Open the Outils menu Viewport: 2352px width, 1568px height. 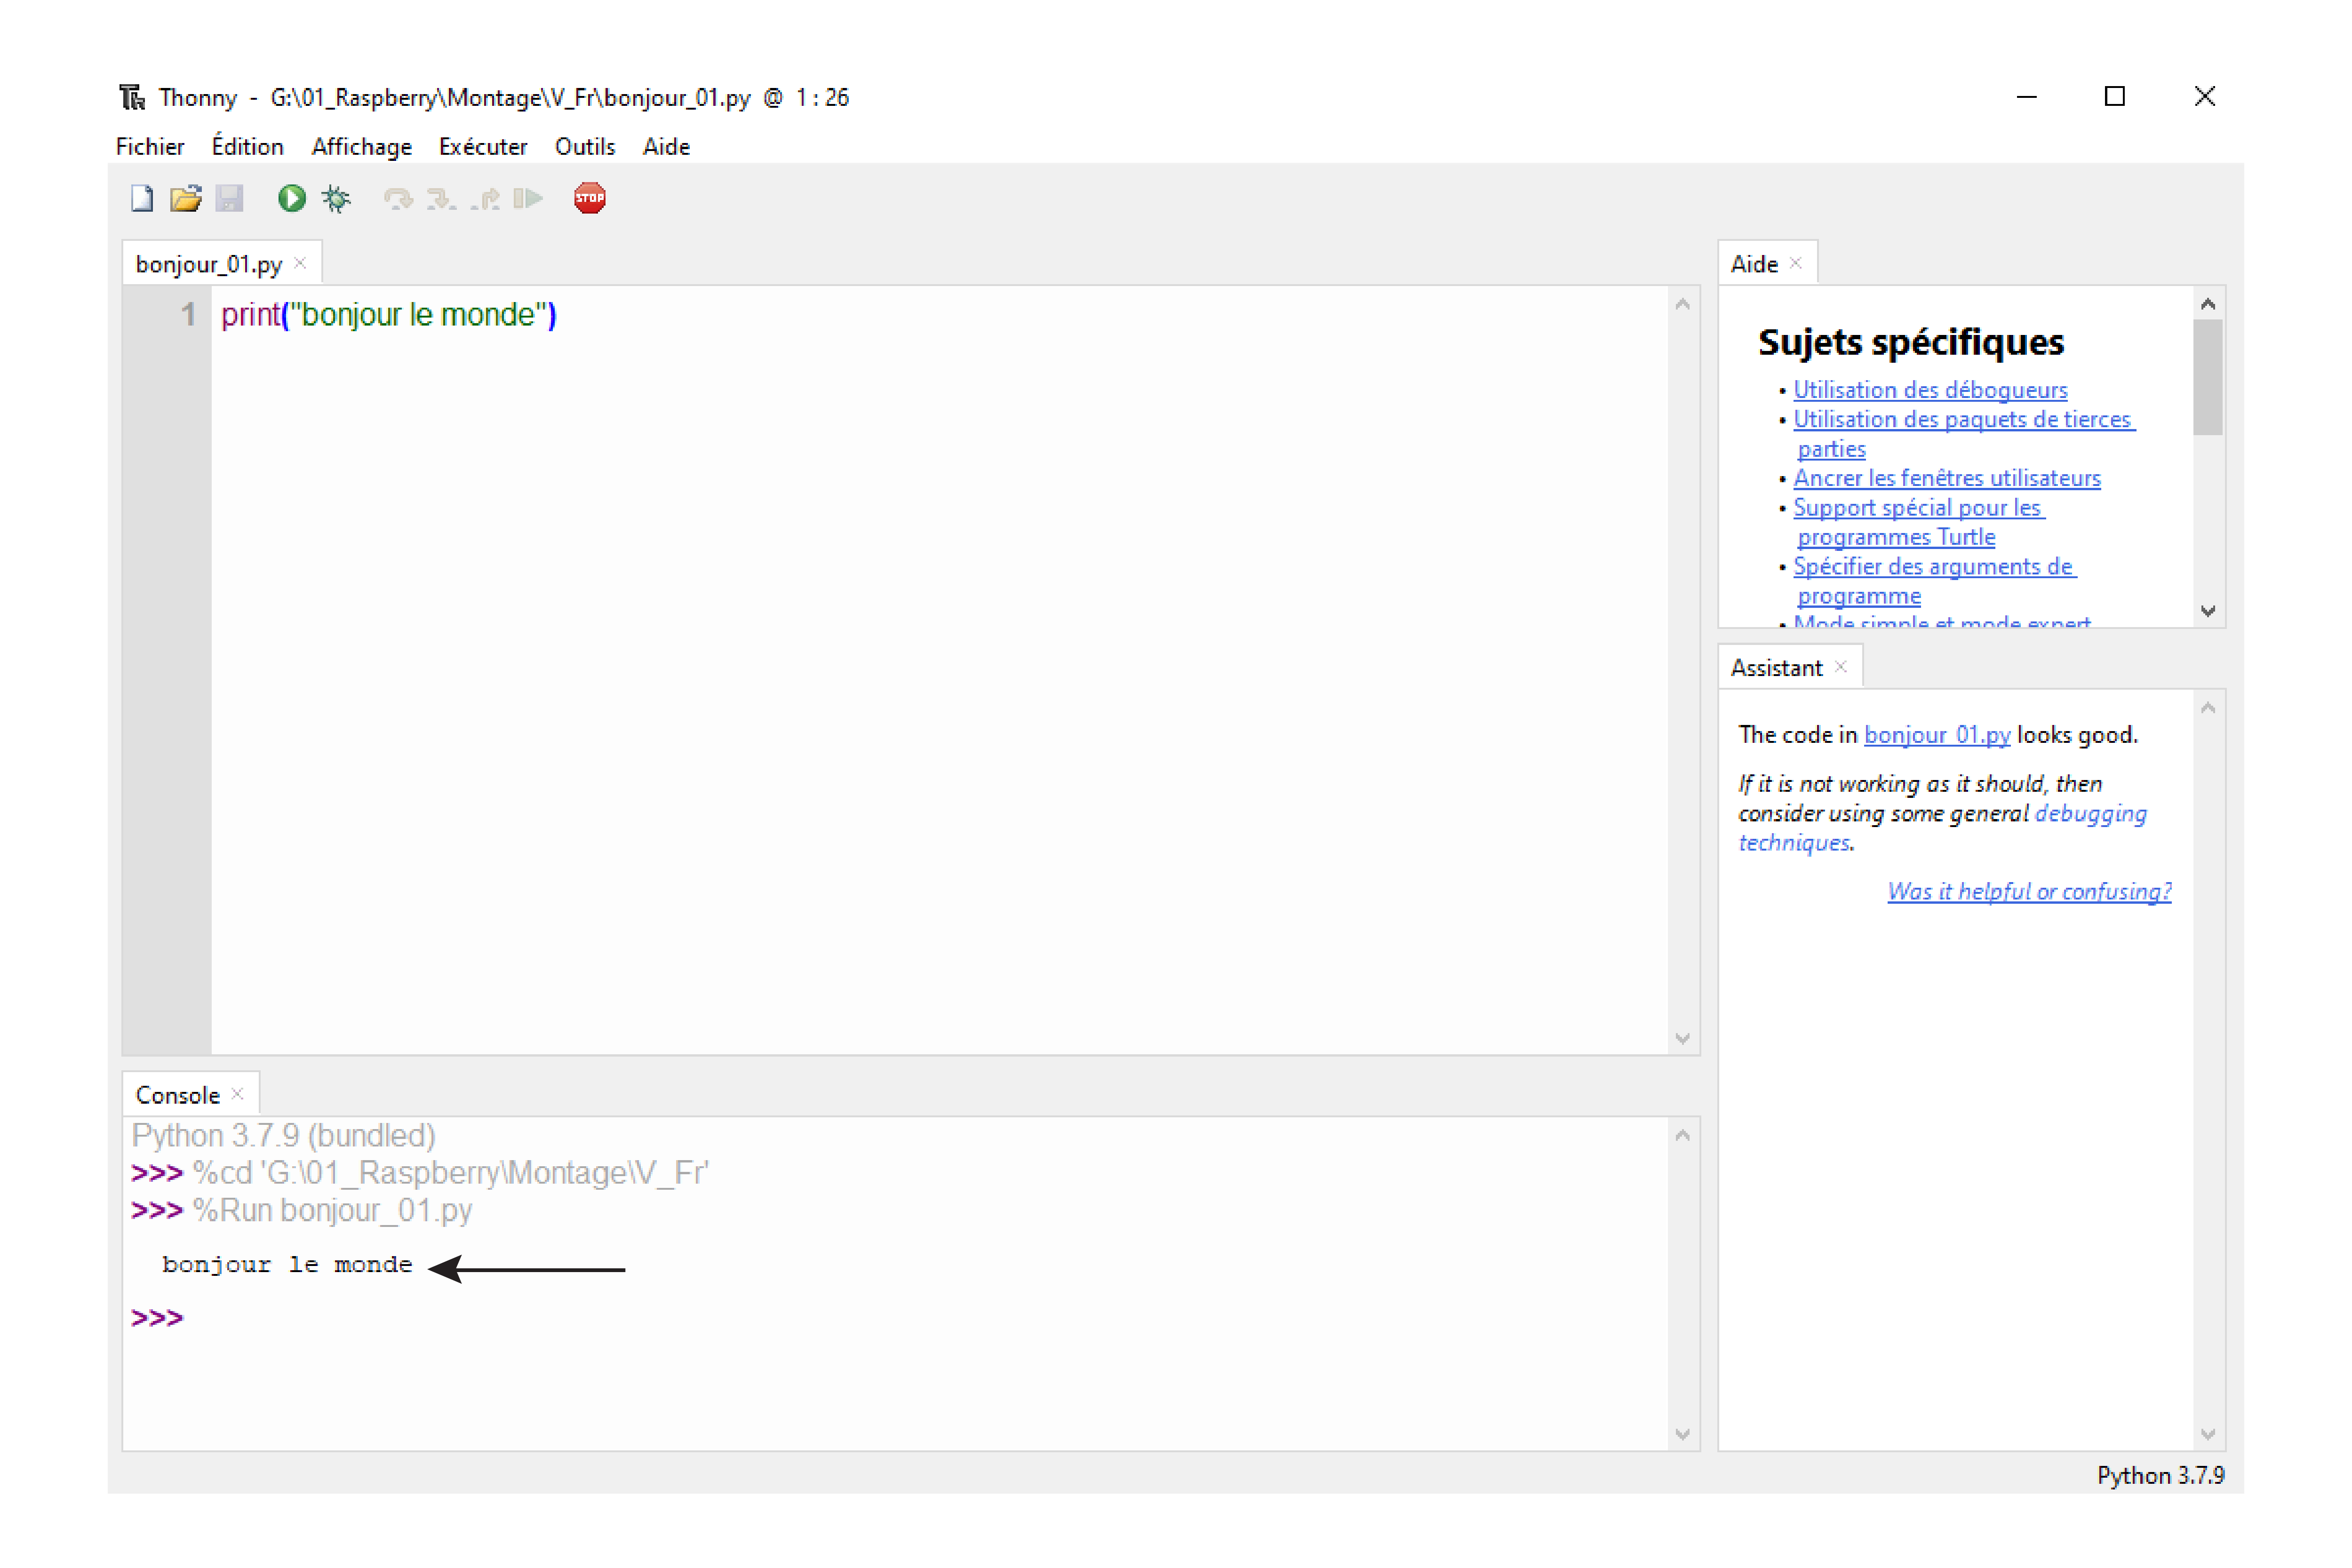pyautogui.click(x=585, y=147)
